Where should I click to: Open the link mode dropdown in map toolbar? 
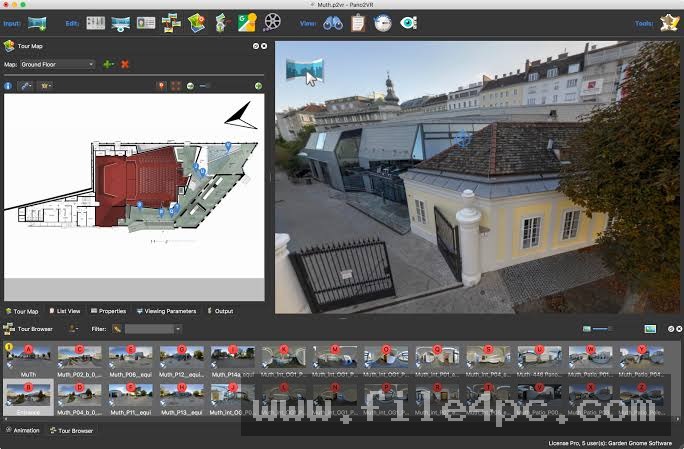click(x=25, y=86)
